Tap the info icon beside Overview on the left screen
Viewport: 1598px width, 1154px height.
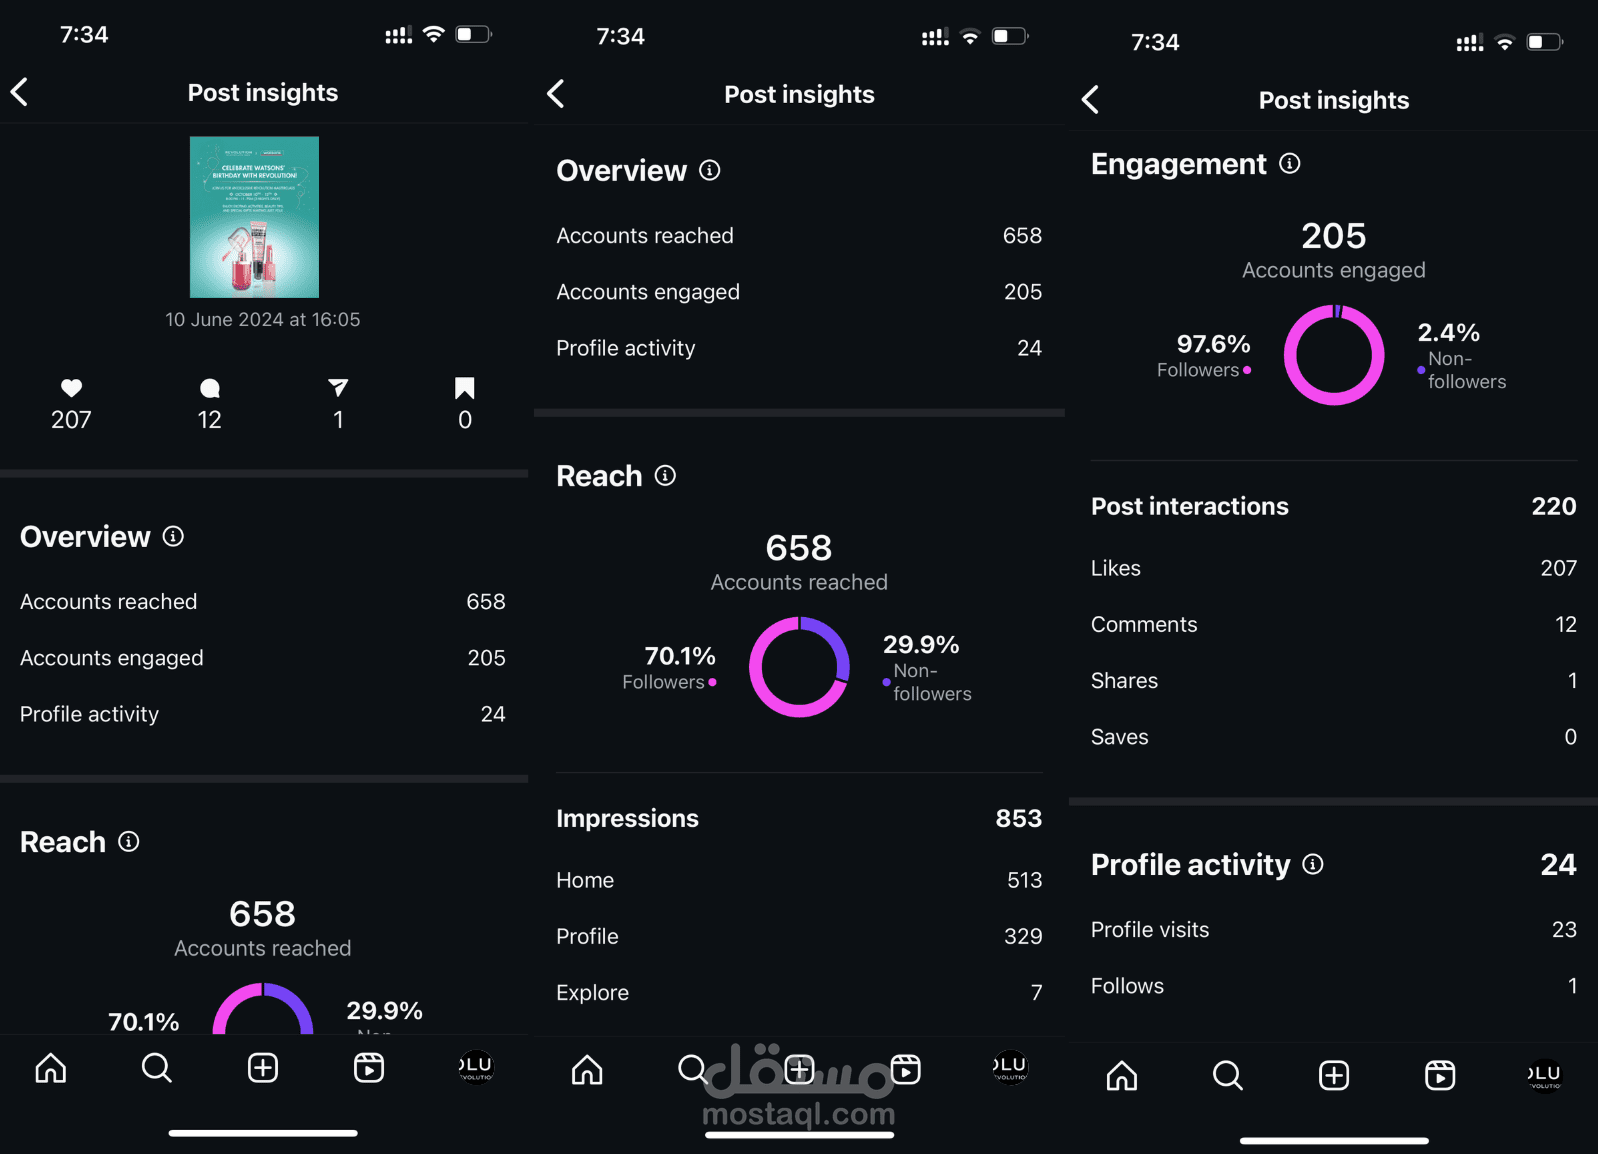tap(173, 536)
